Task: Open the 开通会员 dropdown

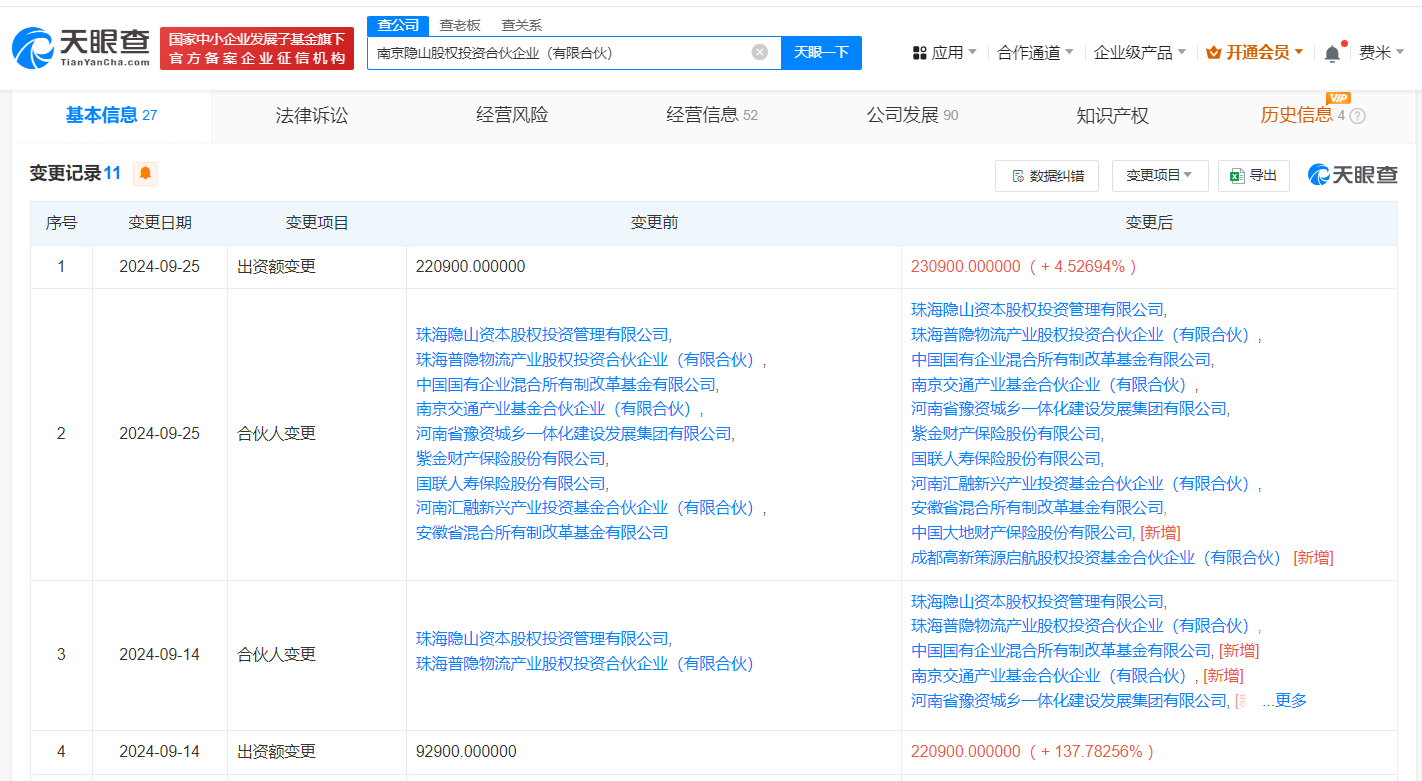Action: coord(1255,52)
